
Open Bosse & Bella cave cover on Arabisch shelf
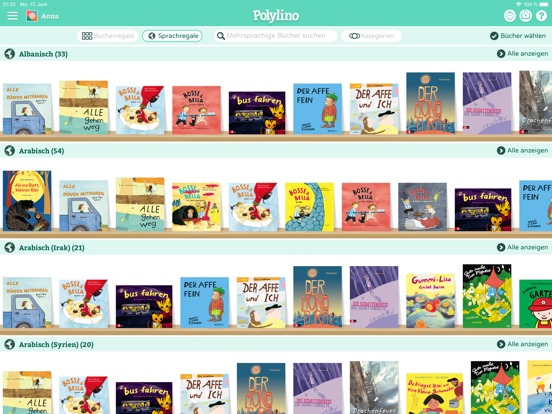pyautogui.click(x=196, y=207)
